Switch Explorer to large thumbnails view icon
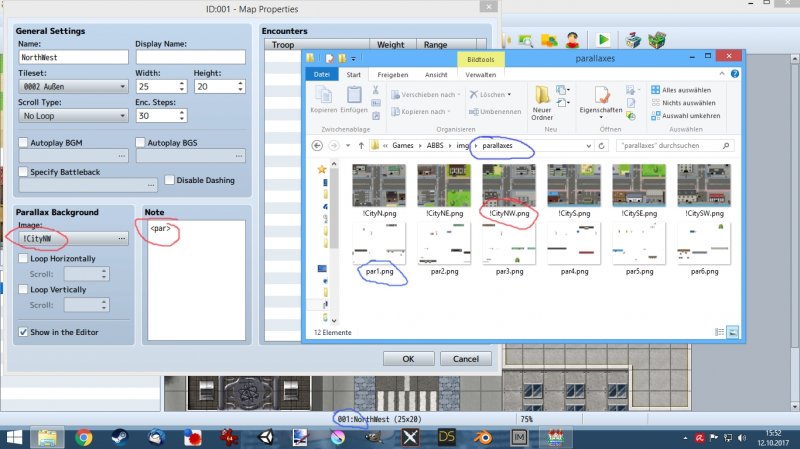The image size is (800, 449). tap(733, 332)
